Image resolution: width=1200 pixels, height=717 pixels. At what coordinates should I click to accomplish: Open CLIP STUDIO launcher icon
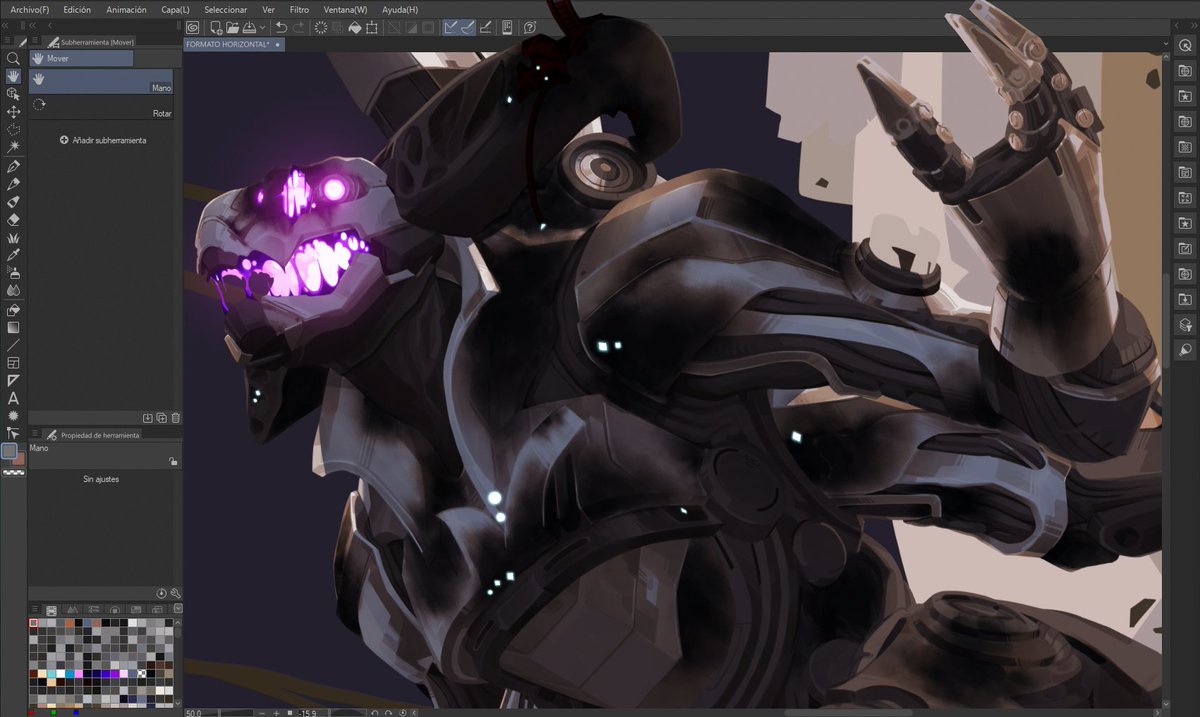point(192,28)
